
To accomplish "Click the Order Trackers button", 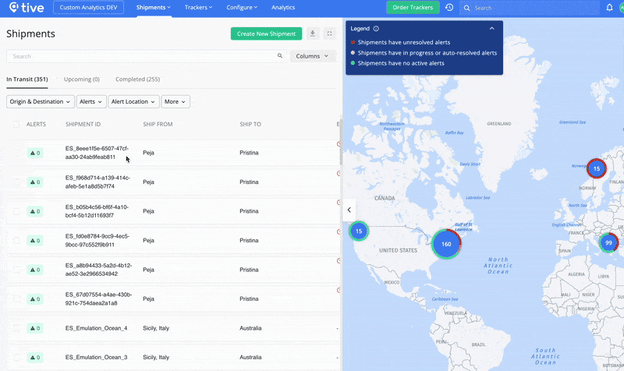I will pos(413,8).
